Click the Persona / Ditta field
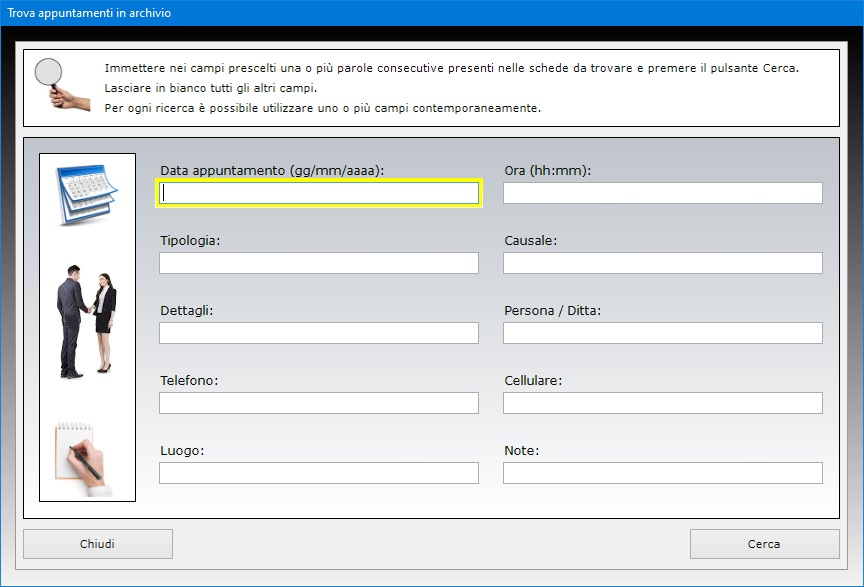The image size is (864, 587). [662, 333]
